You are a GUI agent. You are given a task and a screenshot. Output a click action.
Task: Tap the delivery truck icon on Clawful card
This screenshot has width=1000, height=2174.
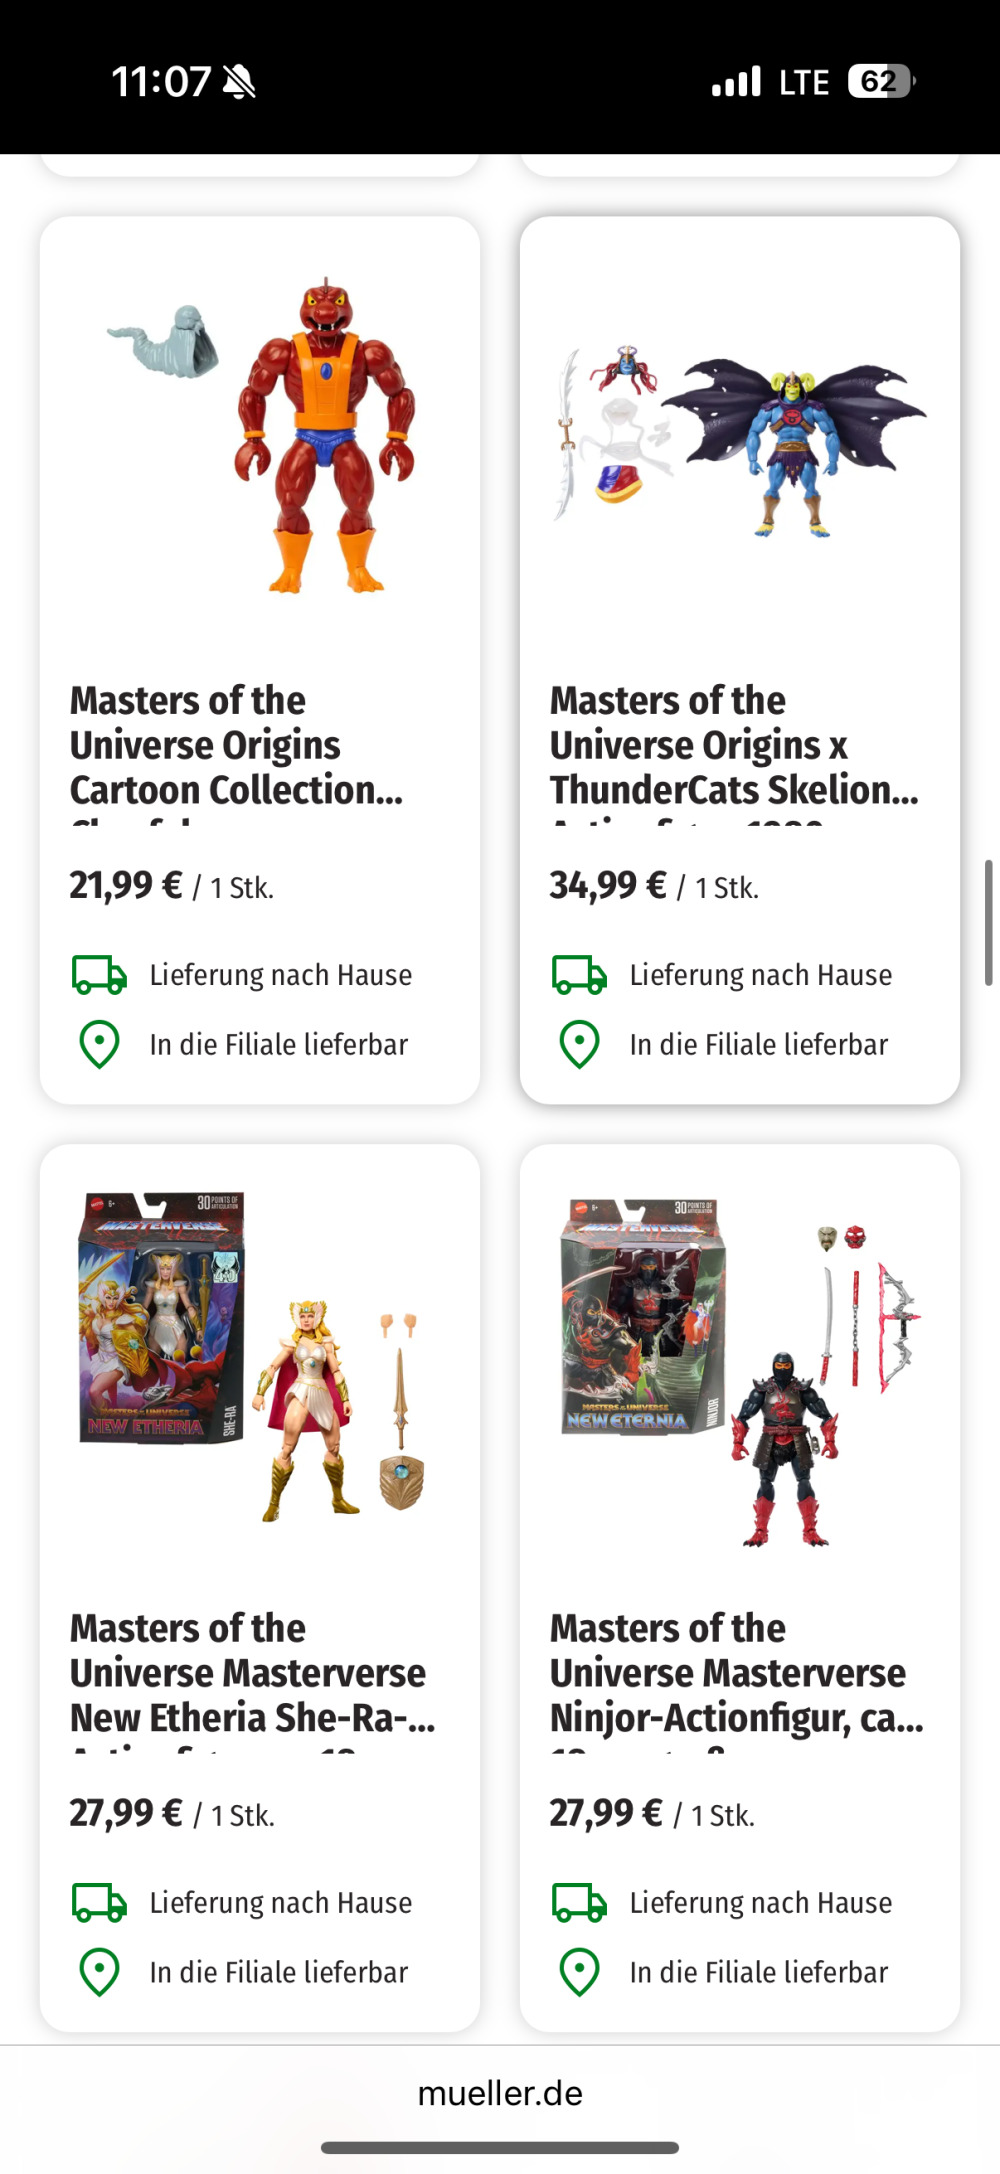[x=99, y=975]
